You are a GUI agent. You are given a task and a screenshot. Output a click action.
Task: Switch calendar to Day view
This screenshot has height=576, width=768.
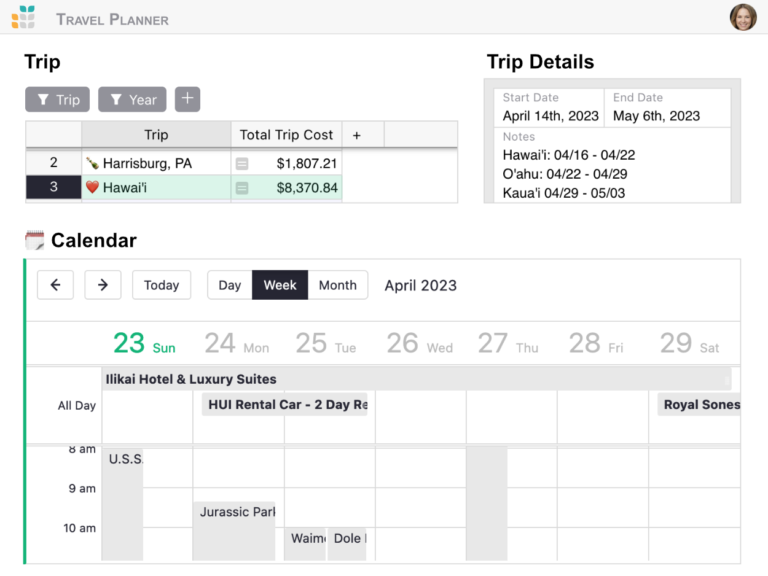point(229,285)
